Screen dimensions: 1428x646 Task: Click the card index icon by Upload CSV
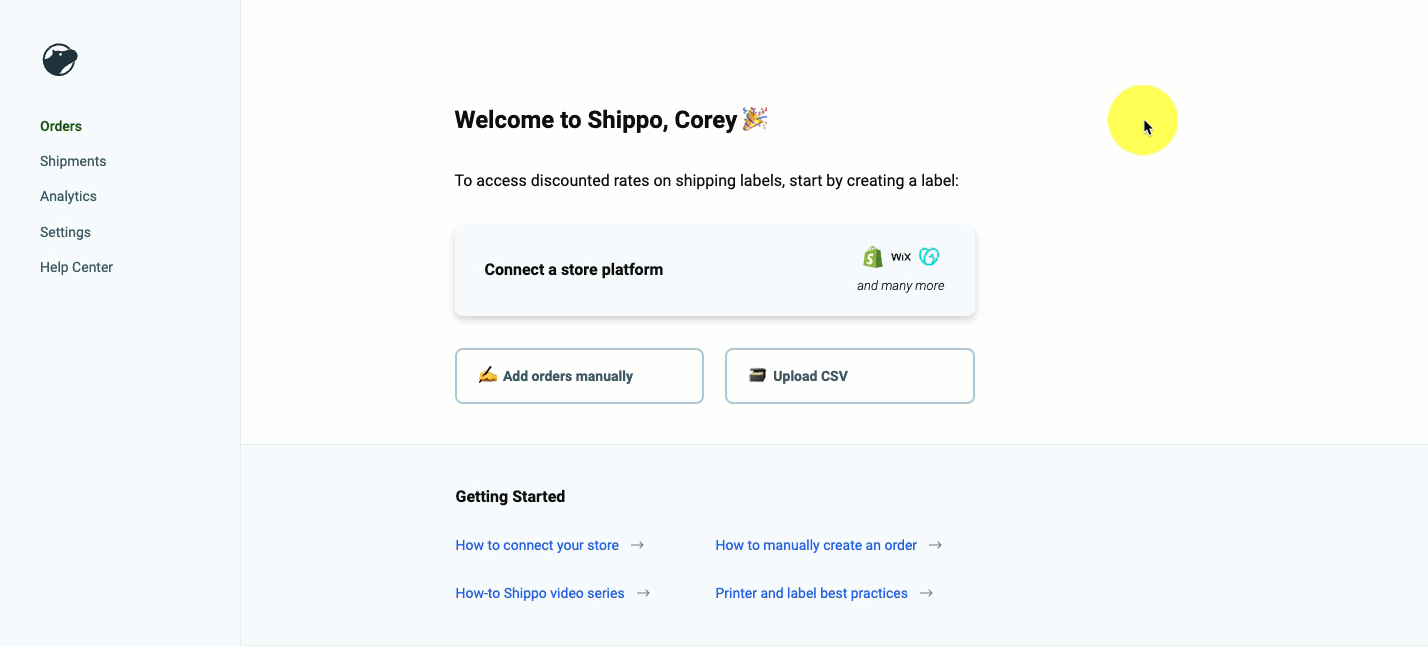point(757,375)
